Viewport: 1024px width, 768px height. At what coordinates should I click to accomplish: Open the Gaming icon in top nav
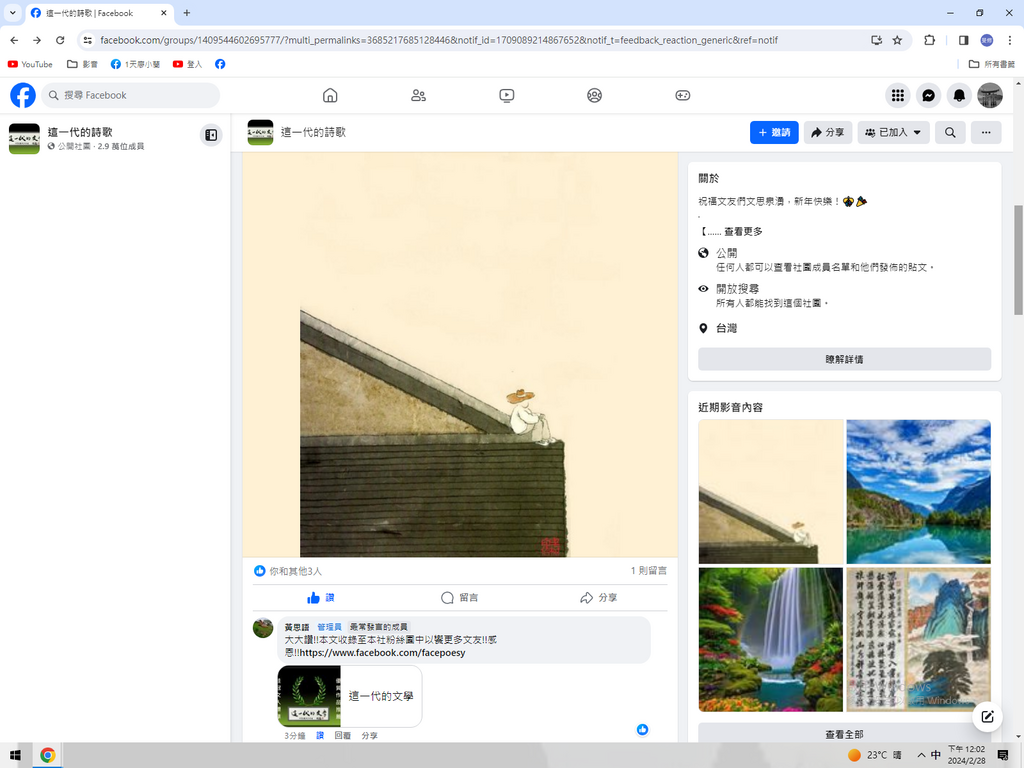click(682, 95)
